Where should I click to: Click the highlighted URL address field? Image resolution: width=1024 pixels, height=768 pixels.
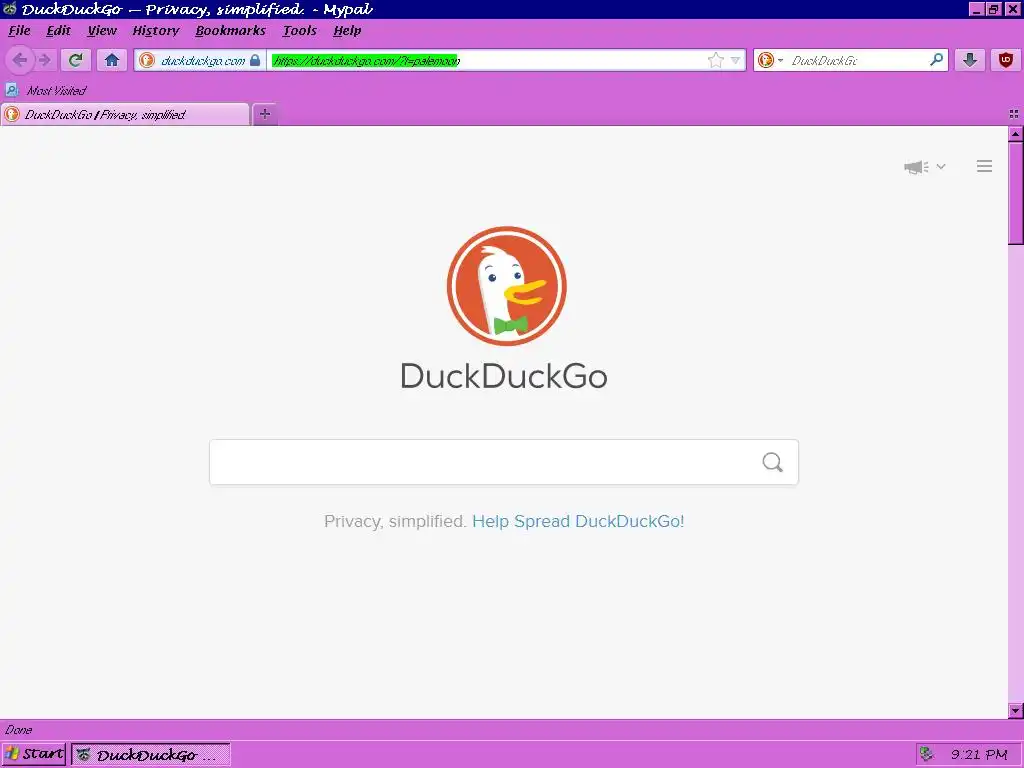click(x=487, y=61)
